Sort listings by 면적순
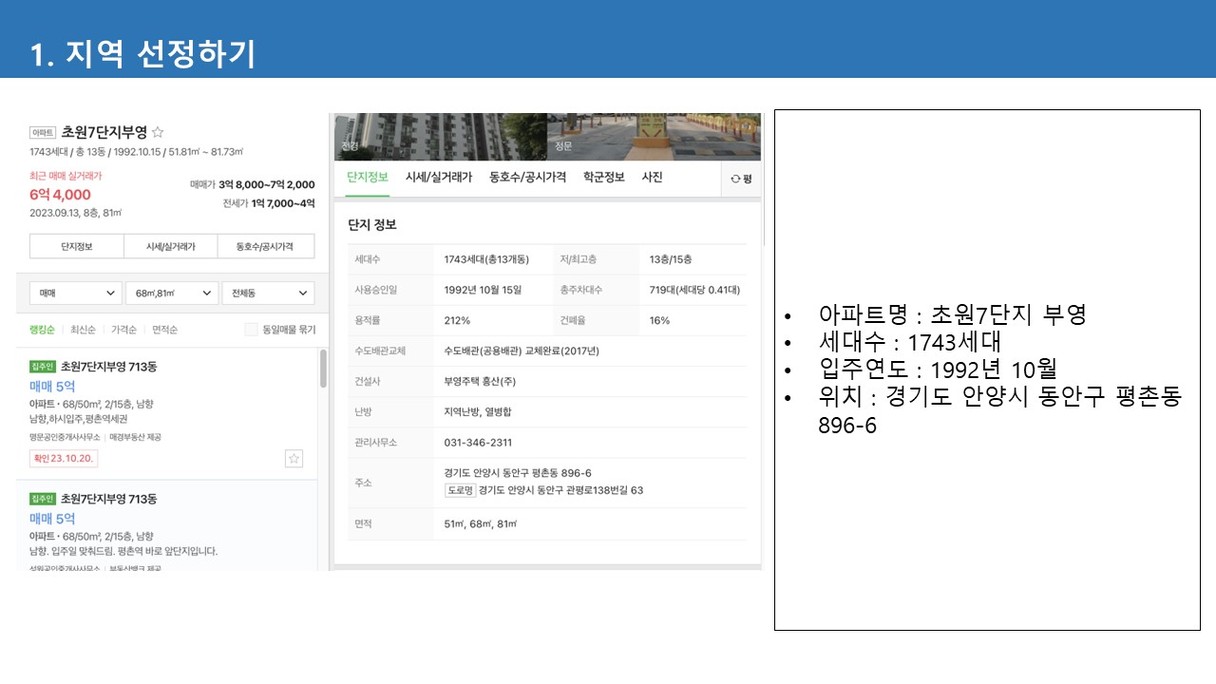This screenshot has width=1216, height=684. 165,330
